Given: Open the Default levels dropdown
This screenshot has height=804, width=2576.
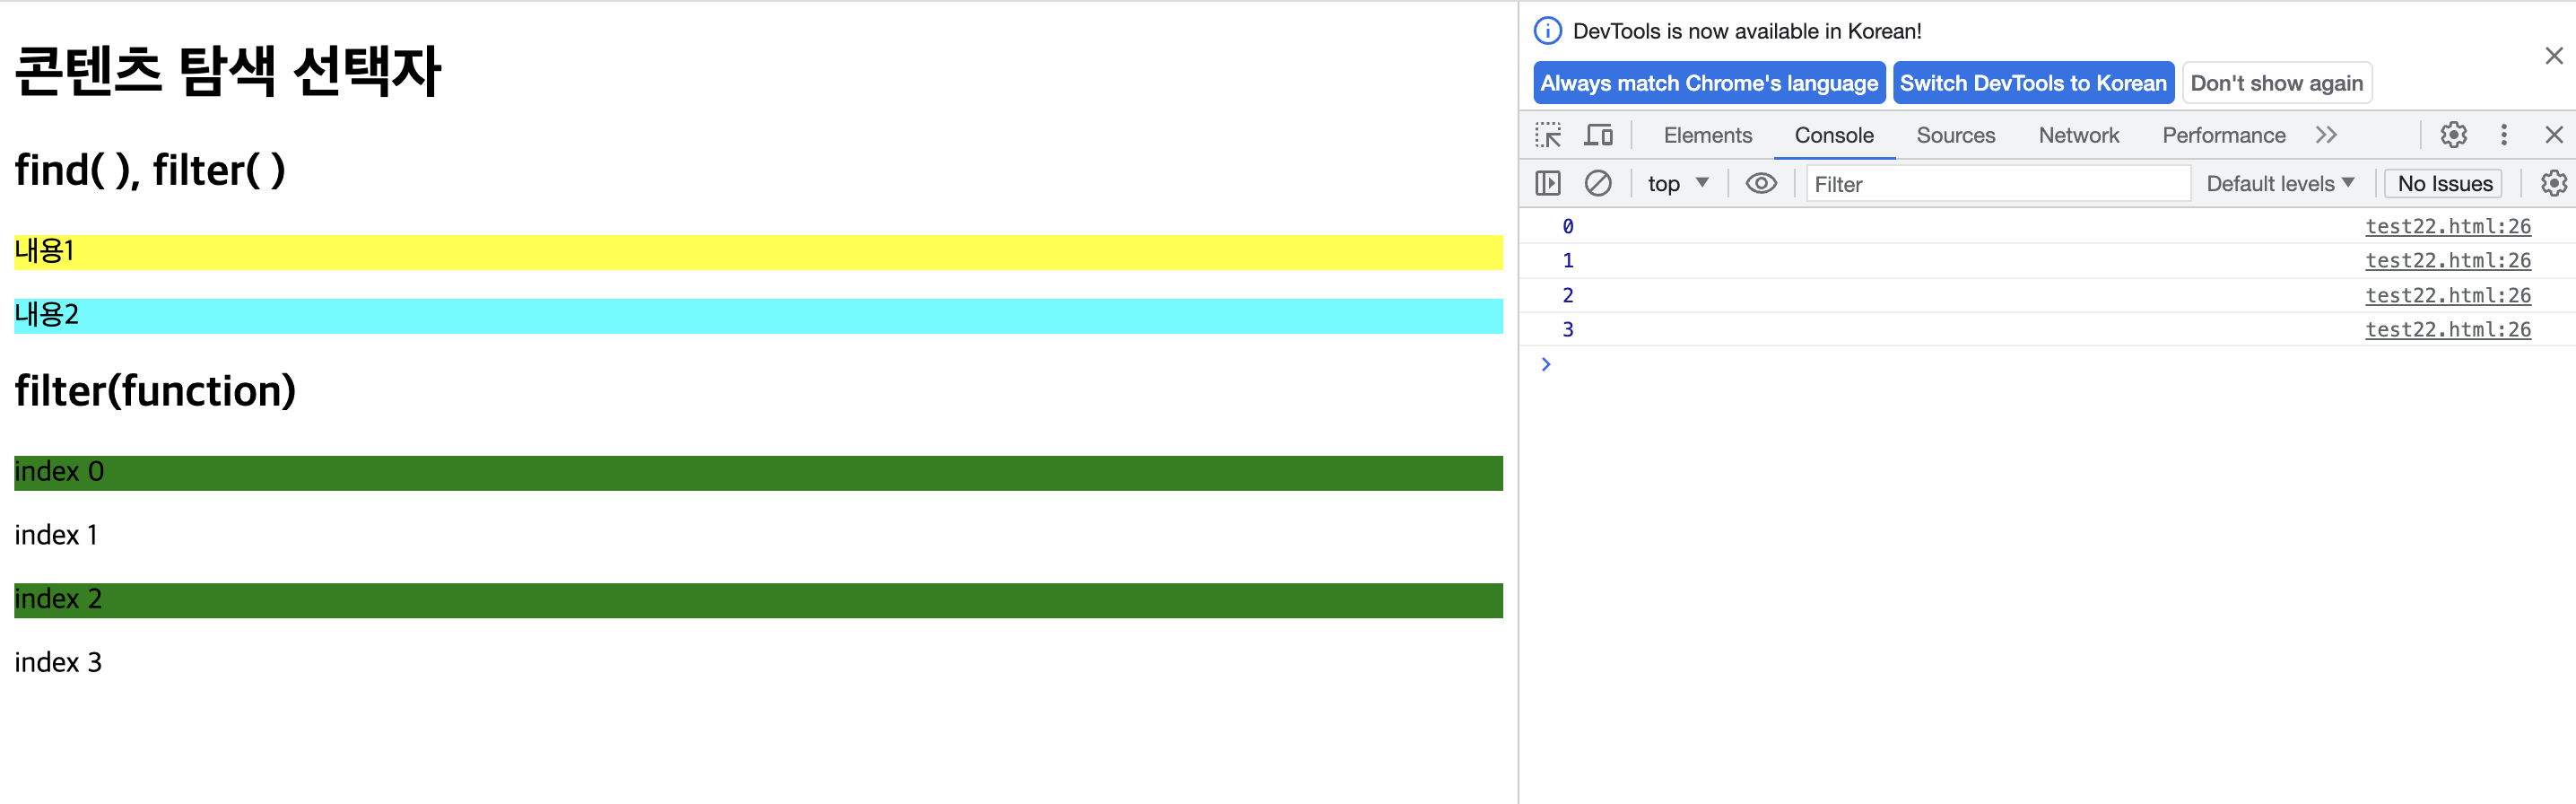Looking at the screenshot, I should (x=2279, y=184).
